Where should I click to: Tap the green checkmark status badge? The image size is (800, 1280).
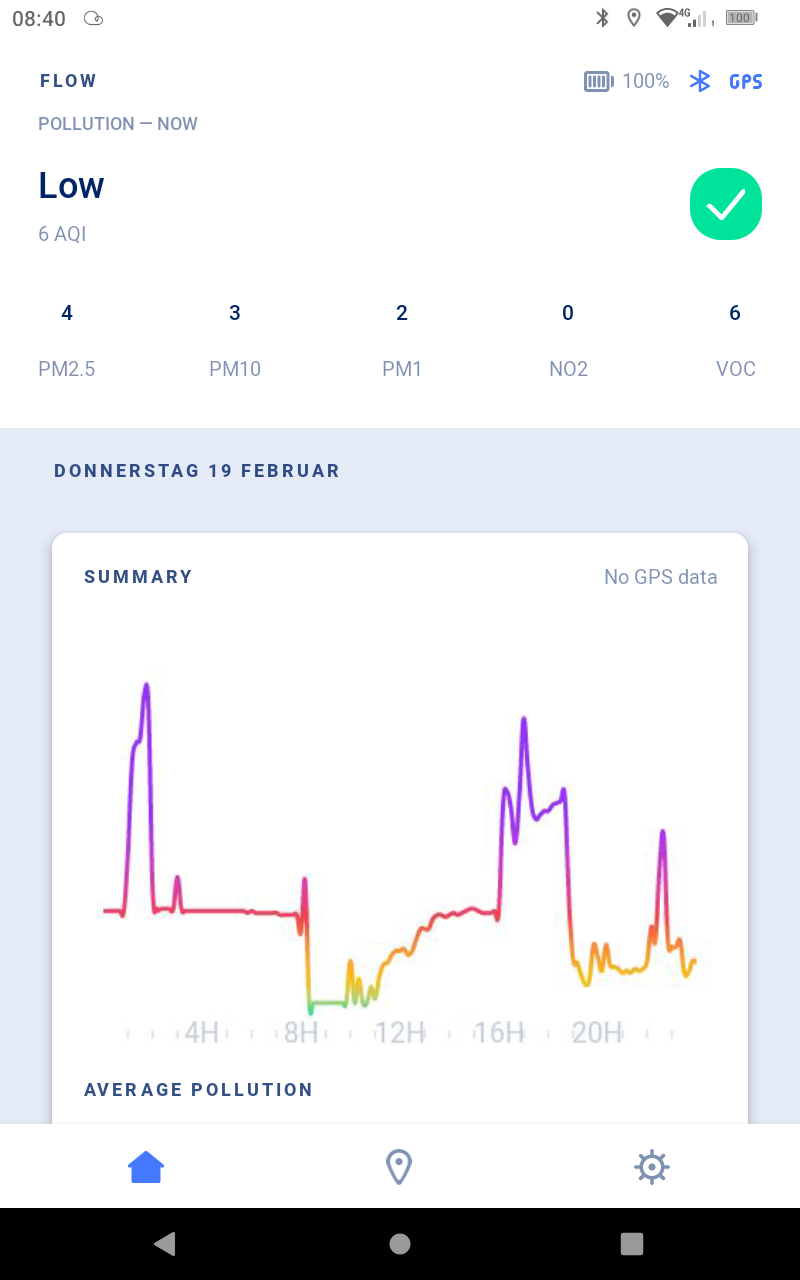[x=726, y=204]
